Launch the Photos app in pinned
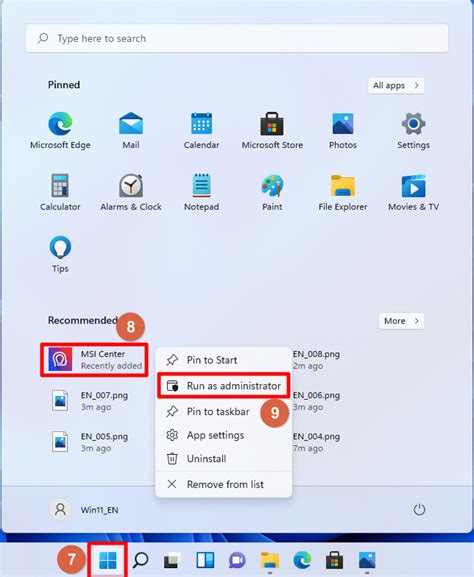Viewport: 474px width, 577px height. (343, 131)
